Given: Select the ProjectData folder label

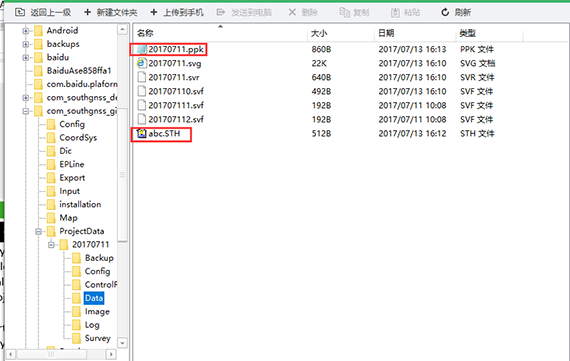Looking at the screenshot, I should click(x=81, y=231).
